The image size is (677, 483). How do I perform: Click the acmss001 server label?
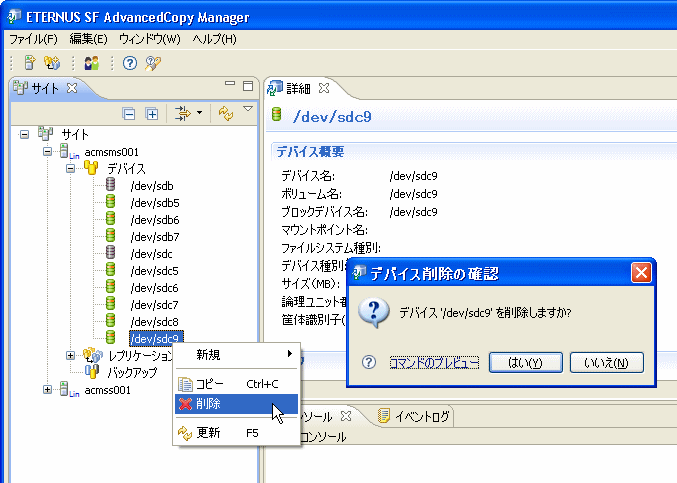pyautogui.click(x=108, y=390)
